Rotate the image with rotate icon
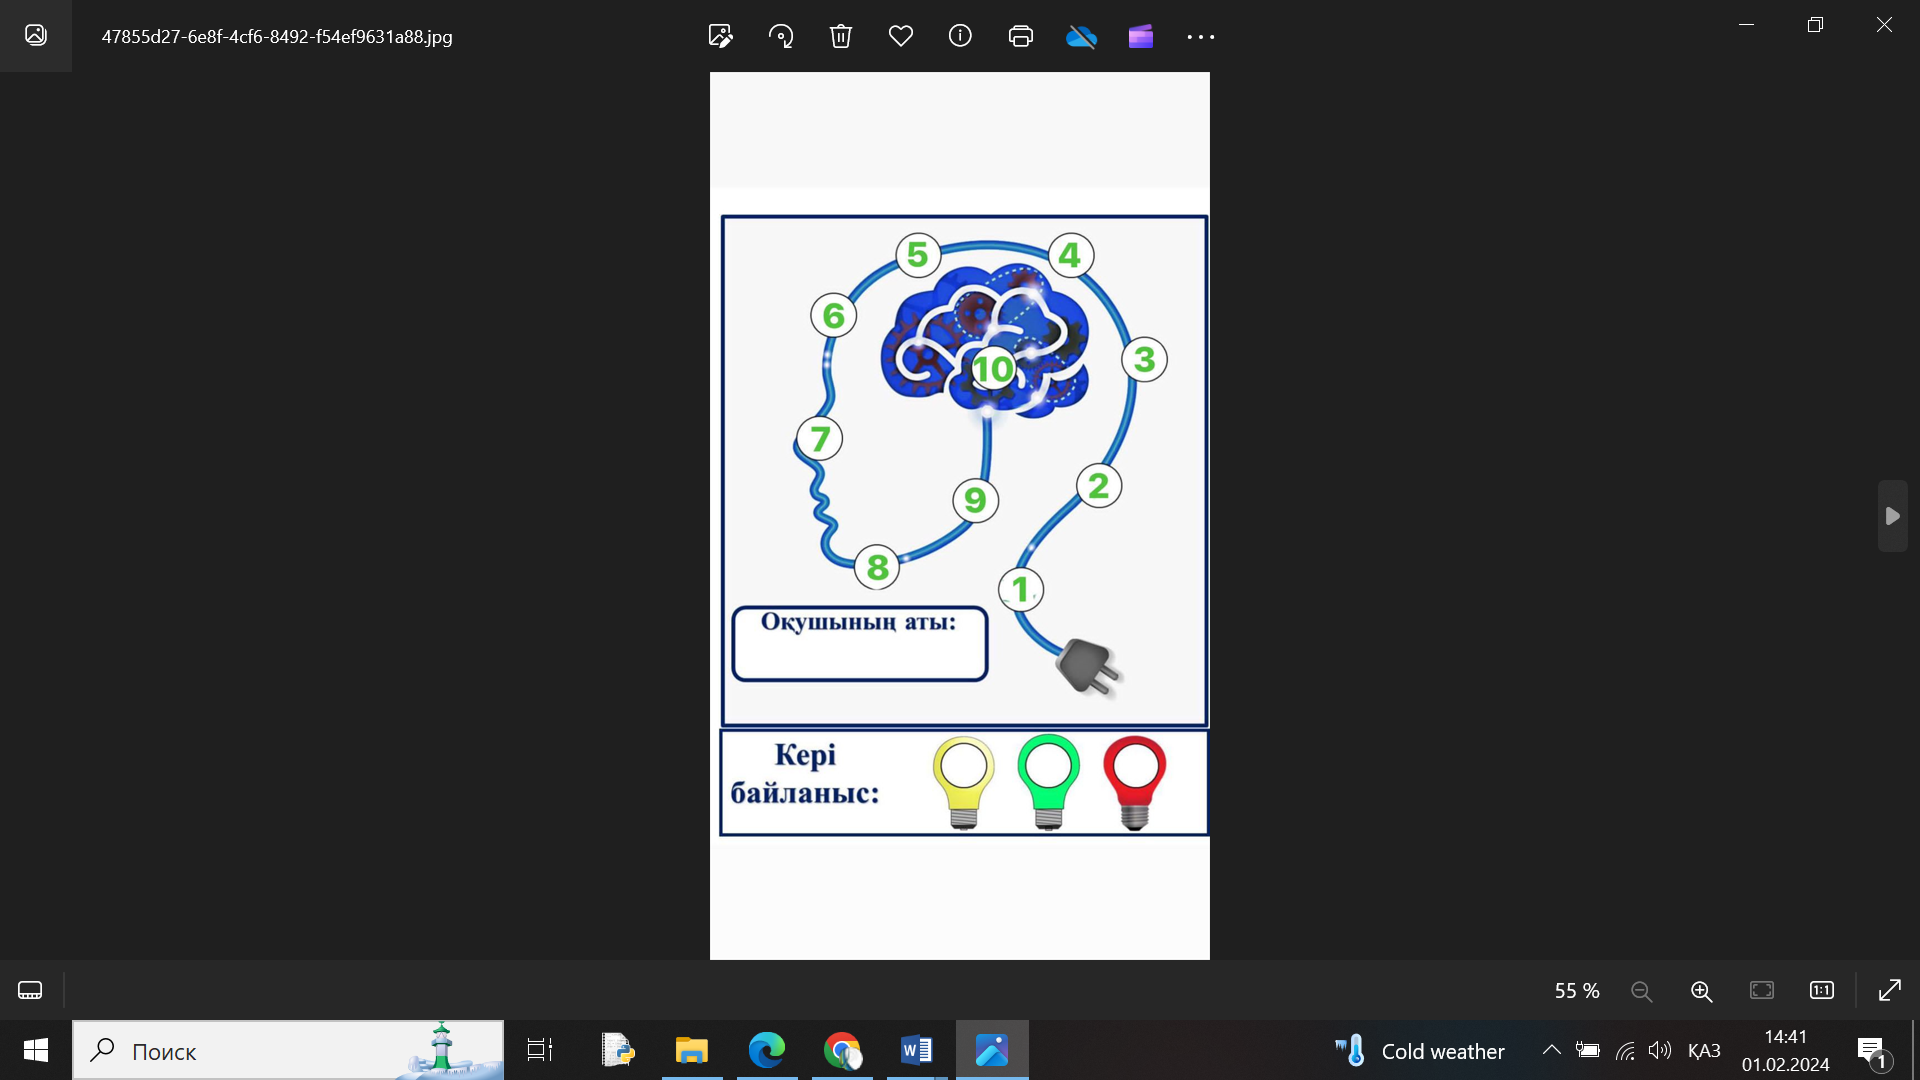1920x1080 pixels. click(781, 37)
